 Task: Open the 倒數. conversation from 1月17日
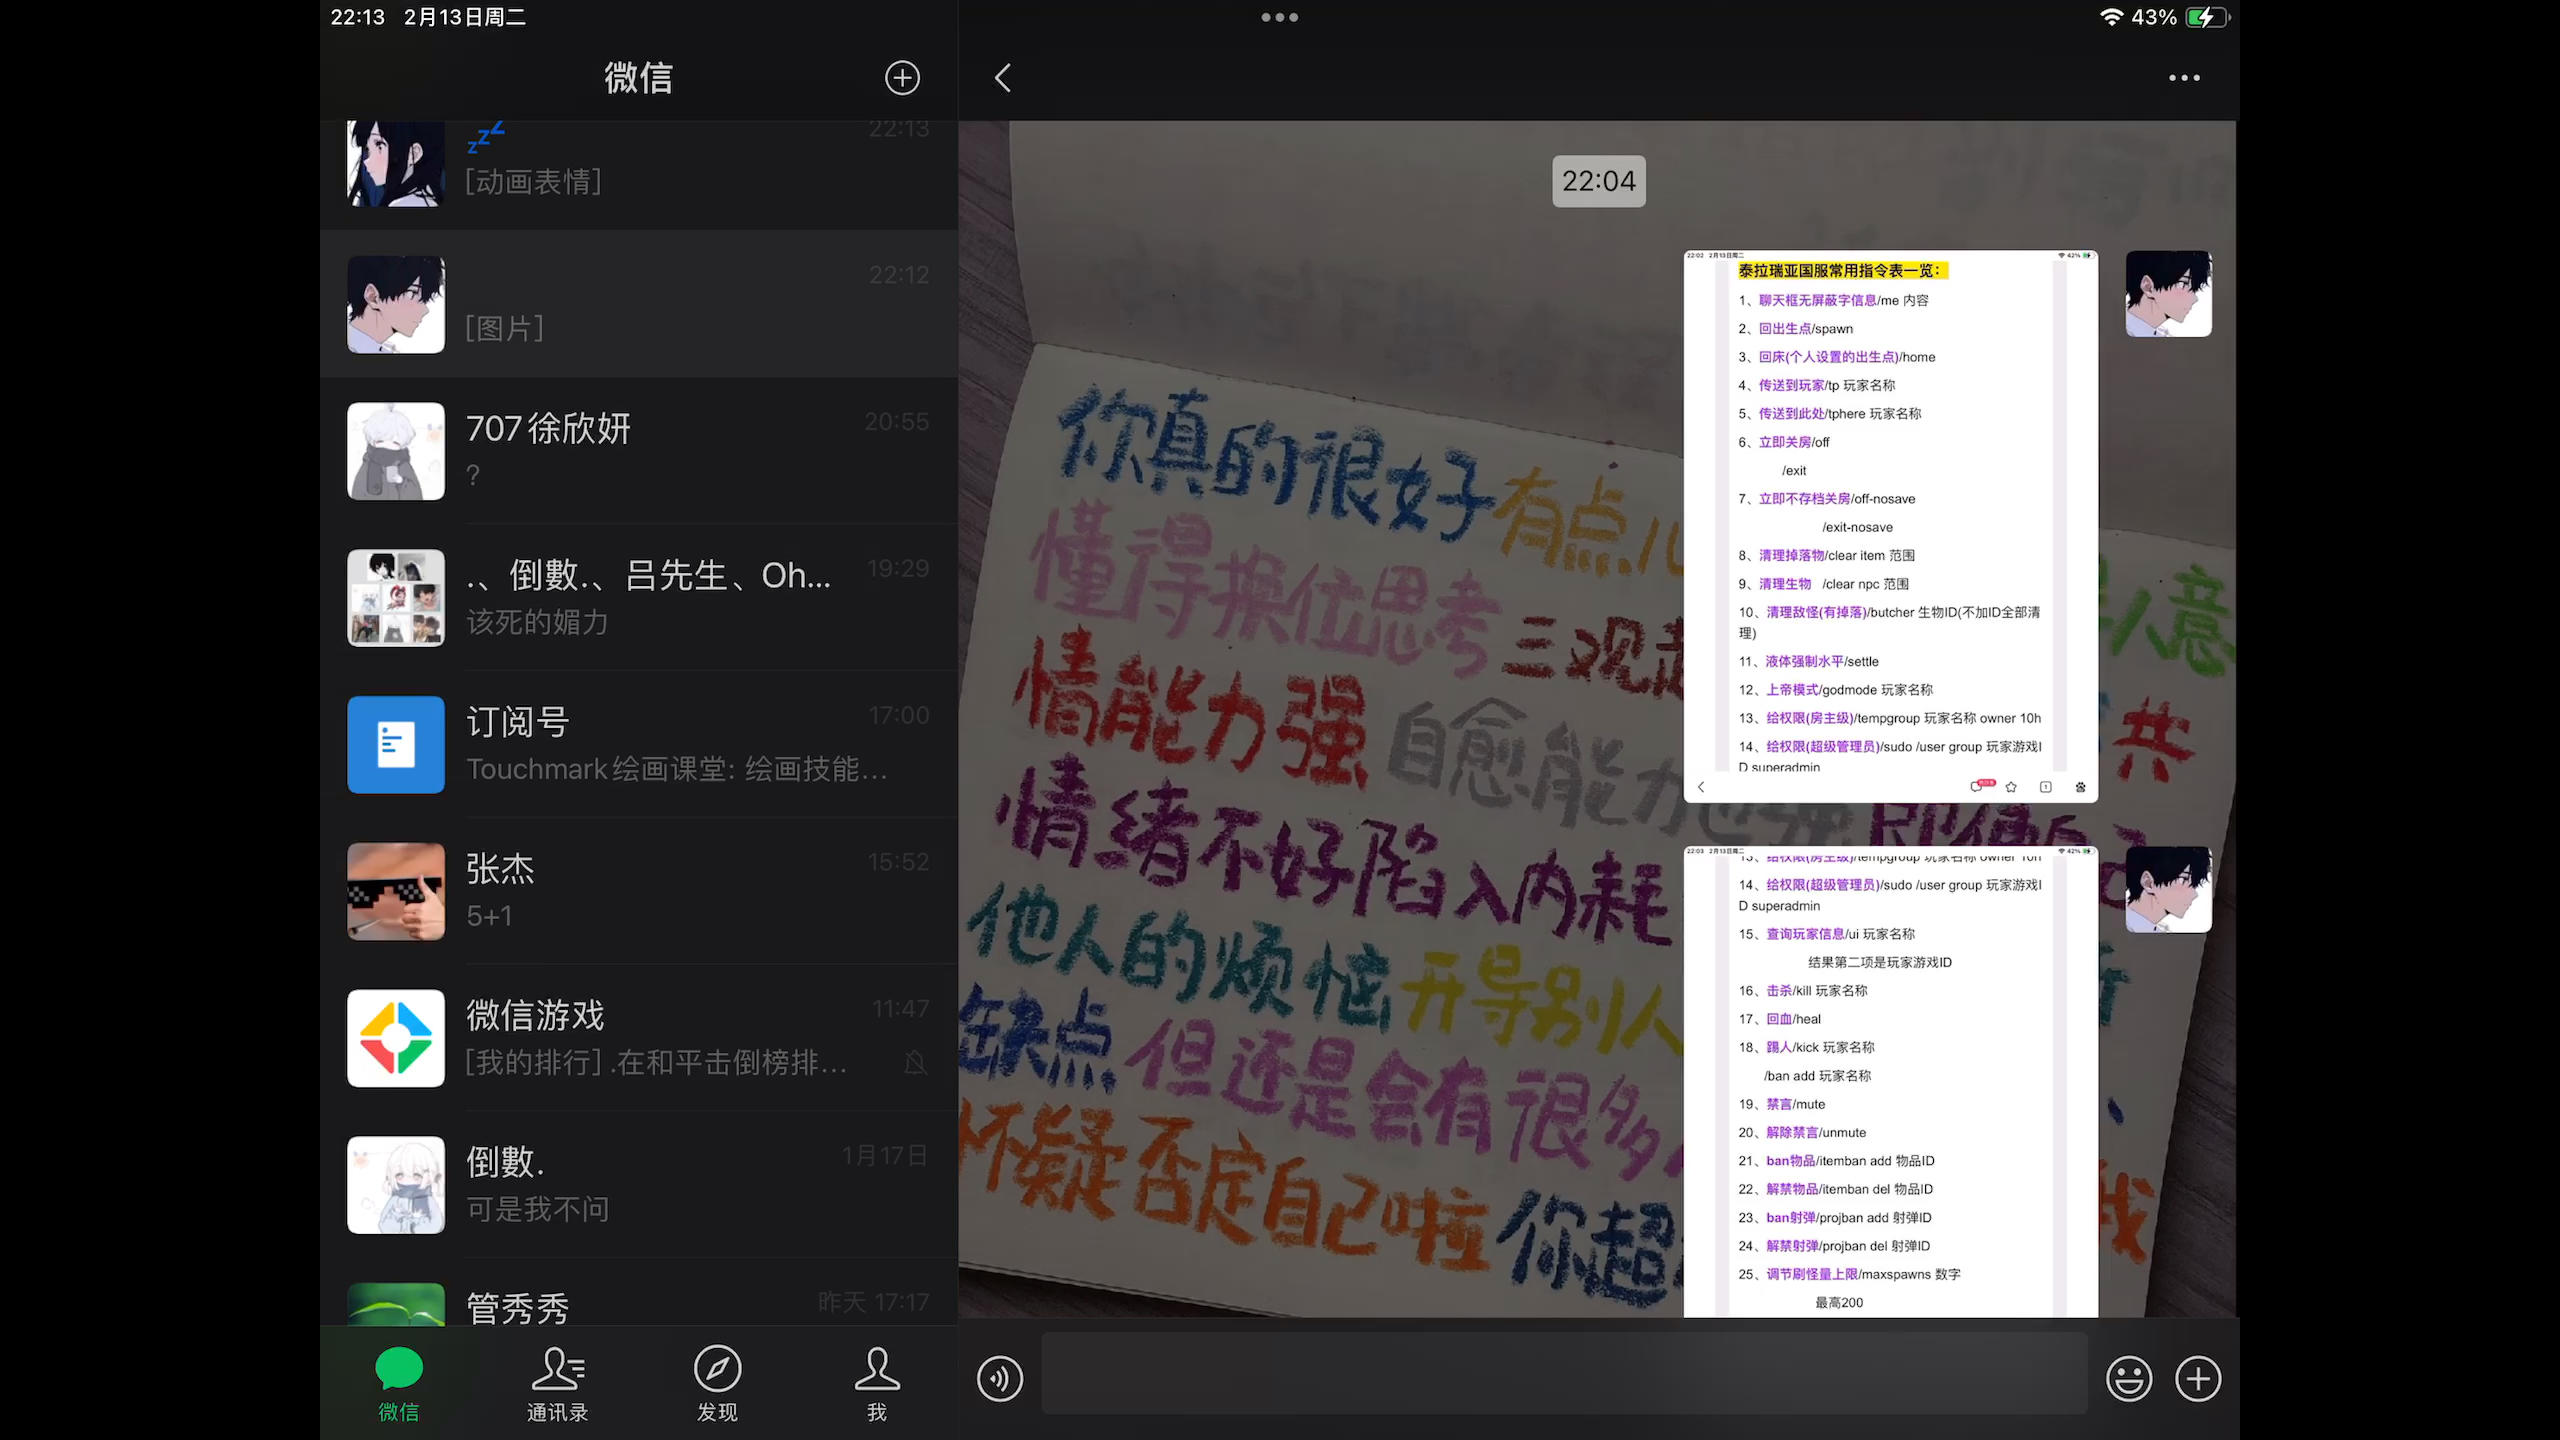(x=639, y=1185)
